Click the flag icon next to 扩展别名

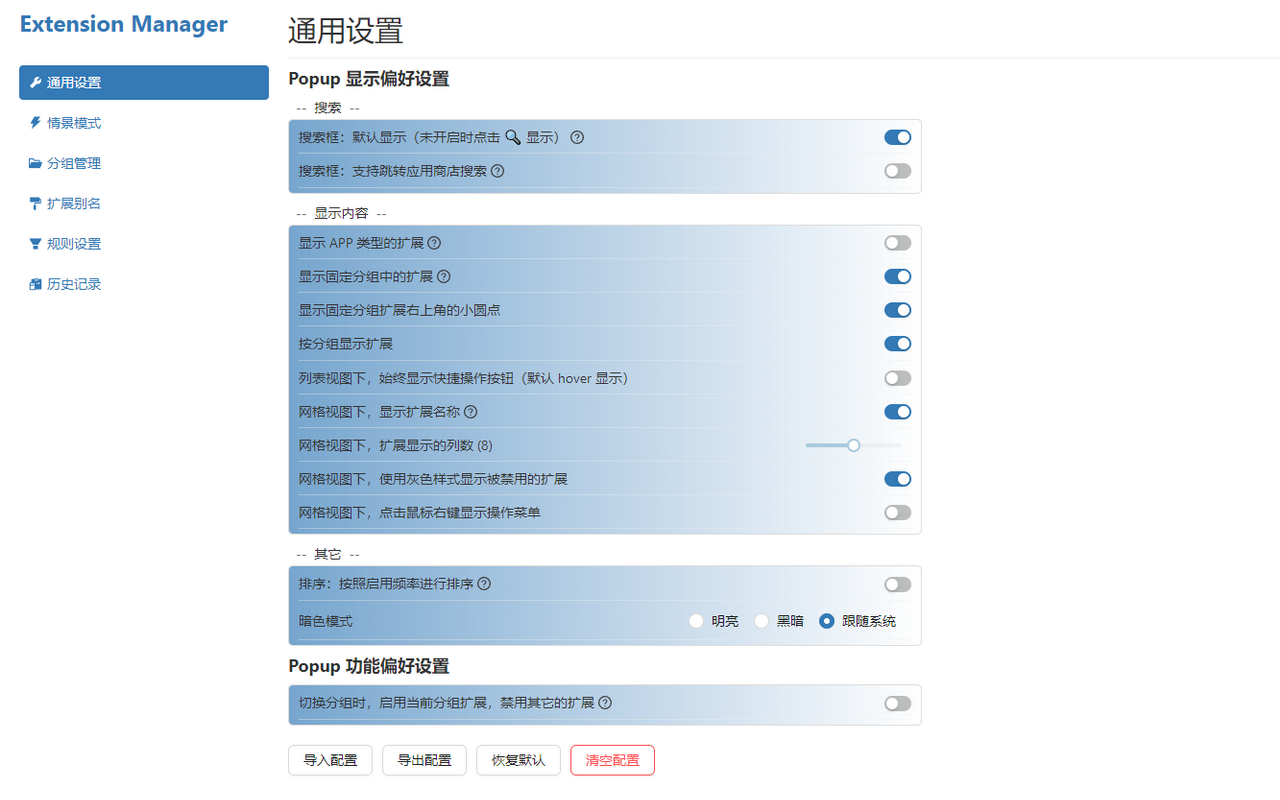33,203
